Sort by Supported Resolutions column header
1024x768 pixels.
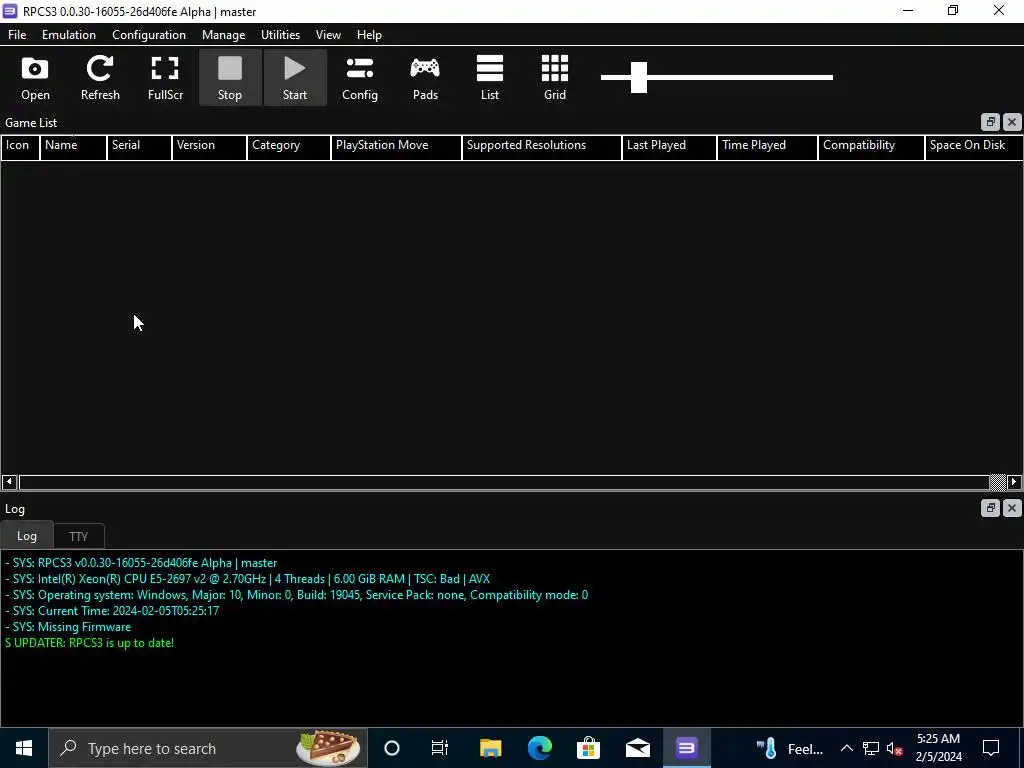tap(541, 147)
